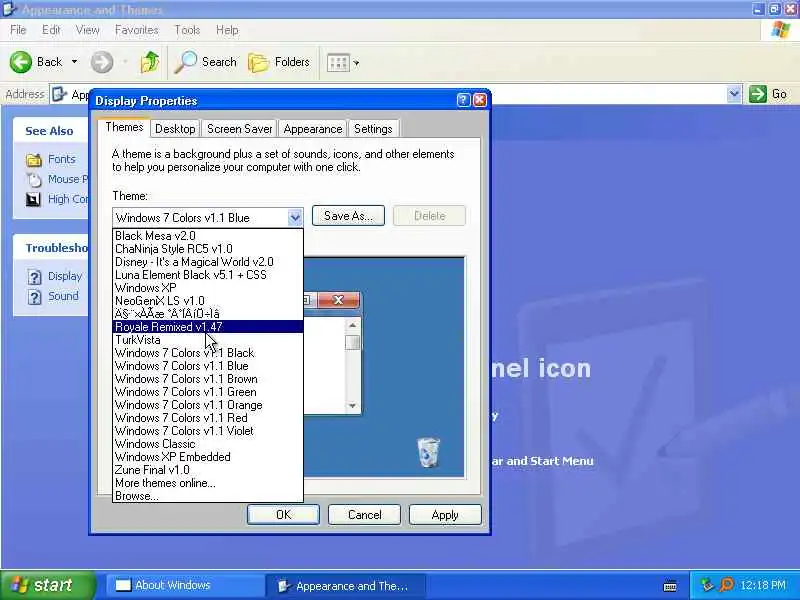Click the first system tray icon
Image resolution: width=800 pixels, height=600 pixels.
pyautogui.click(x=707, y=585)
